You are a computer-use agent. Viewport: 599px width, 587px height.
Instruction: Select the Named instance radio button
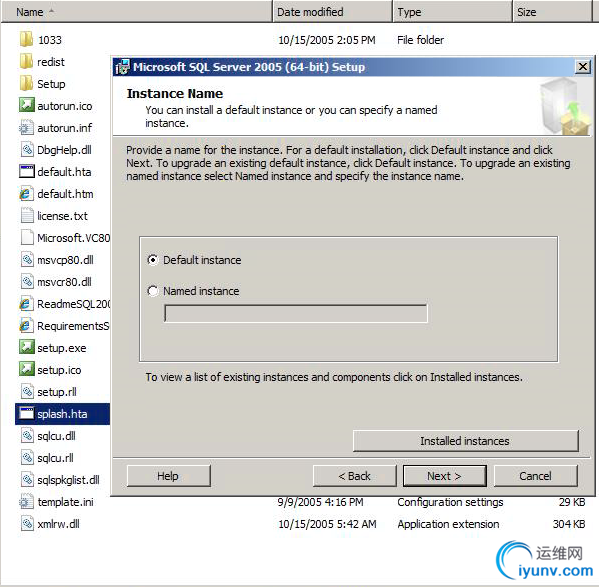point(153,291)
